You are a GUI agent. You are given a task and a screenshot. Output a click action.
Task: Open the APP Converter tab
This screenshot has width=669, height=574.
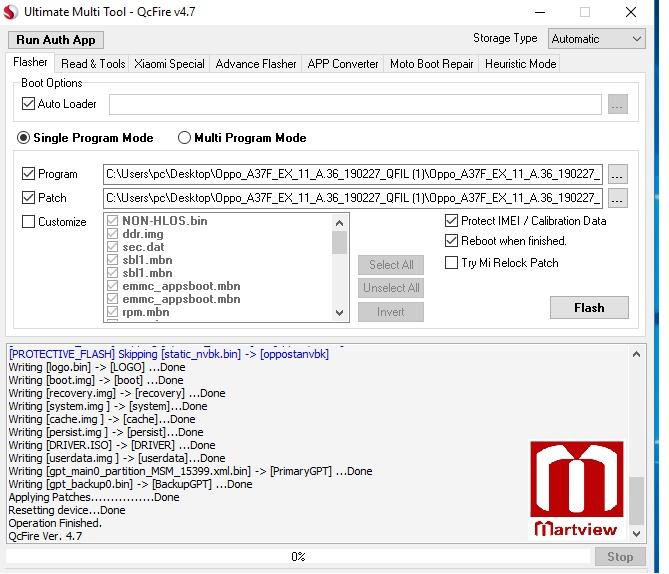[343, 64]
